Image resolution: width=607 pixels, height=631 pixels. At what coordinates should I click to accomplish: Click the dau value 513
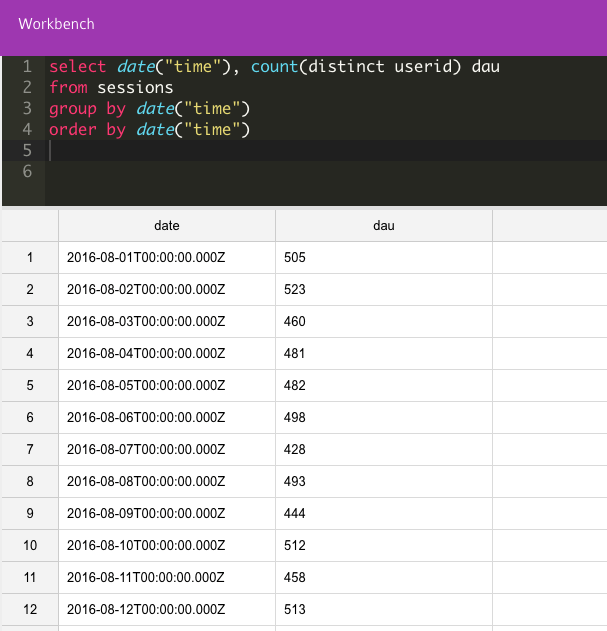click(x=295, y=610)
